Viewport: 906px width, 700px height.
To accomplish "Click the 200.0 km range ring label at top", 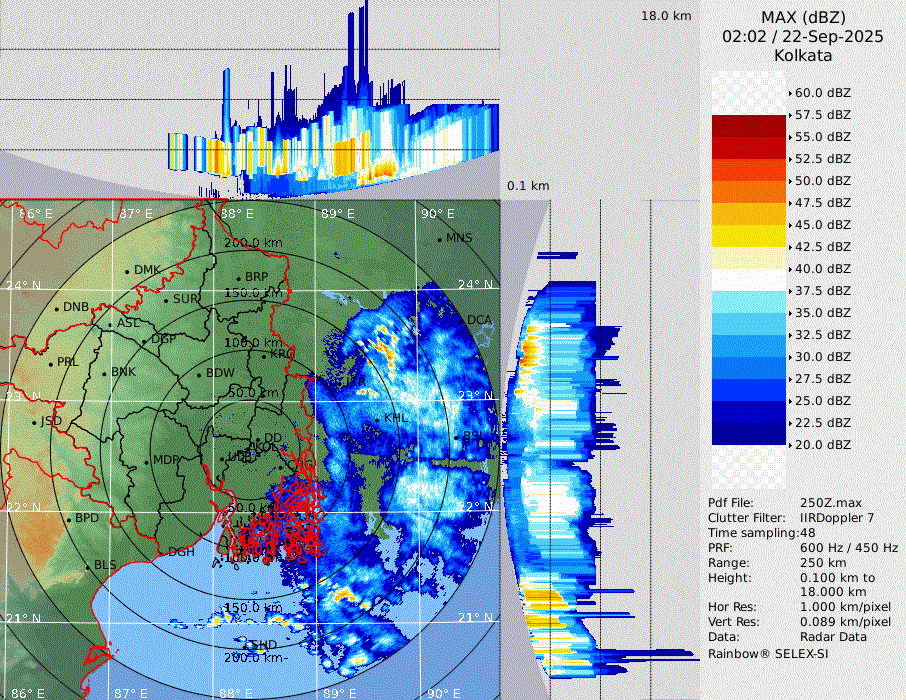I will 253,243.
